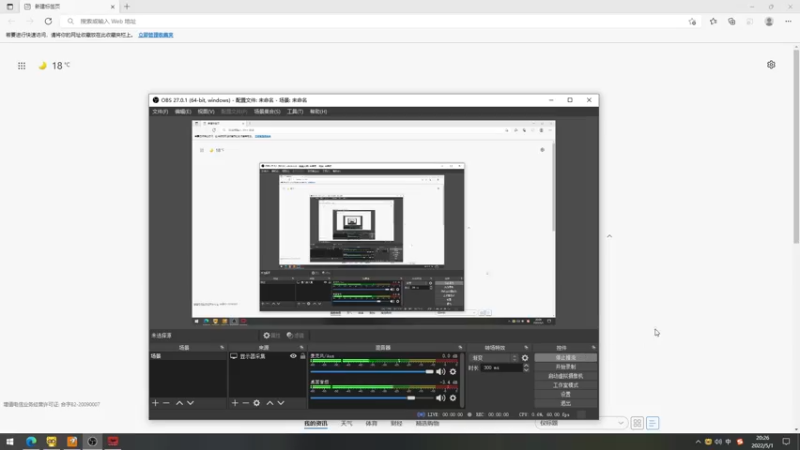800x450 pixels.
Task: Click transition duration stepper arrows
Action: coord(526,367)
